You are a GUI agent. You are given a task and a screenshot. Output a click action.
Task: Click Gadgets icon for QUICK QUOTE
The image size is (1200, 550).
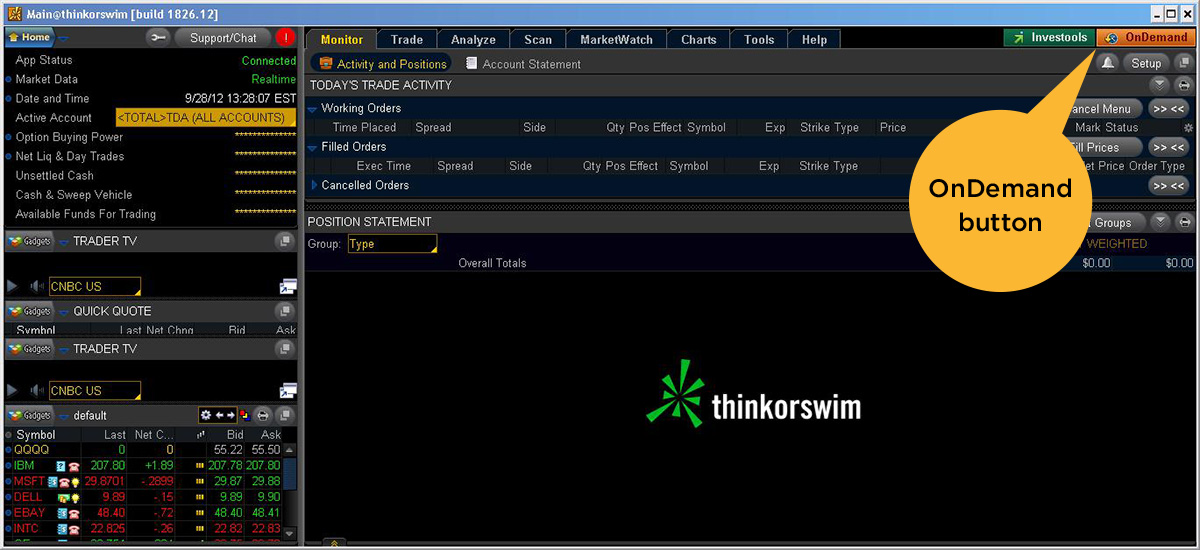click(29, 311)
